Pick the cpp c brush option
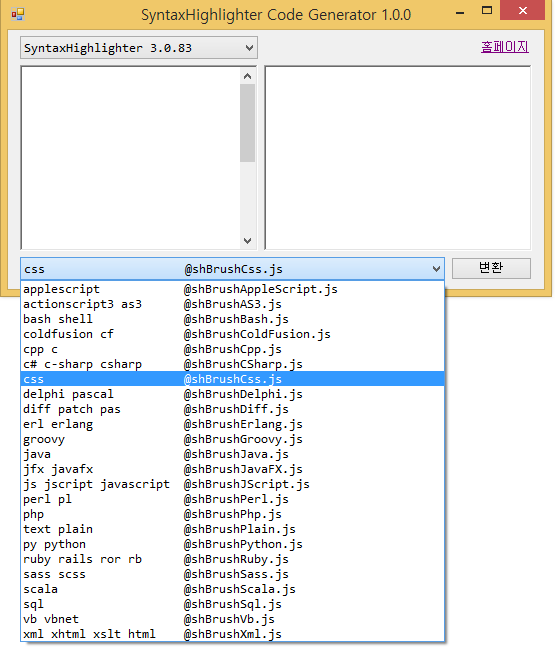Image resolution: width=555 pixels, height=649 pixels. 232,349
